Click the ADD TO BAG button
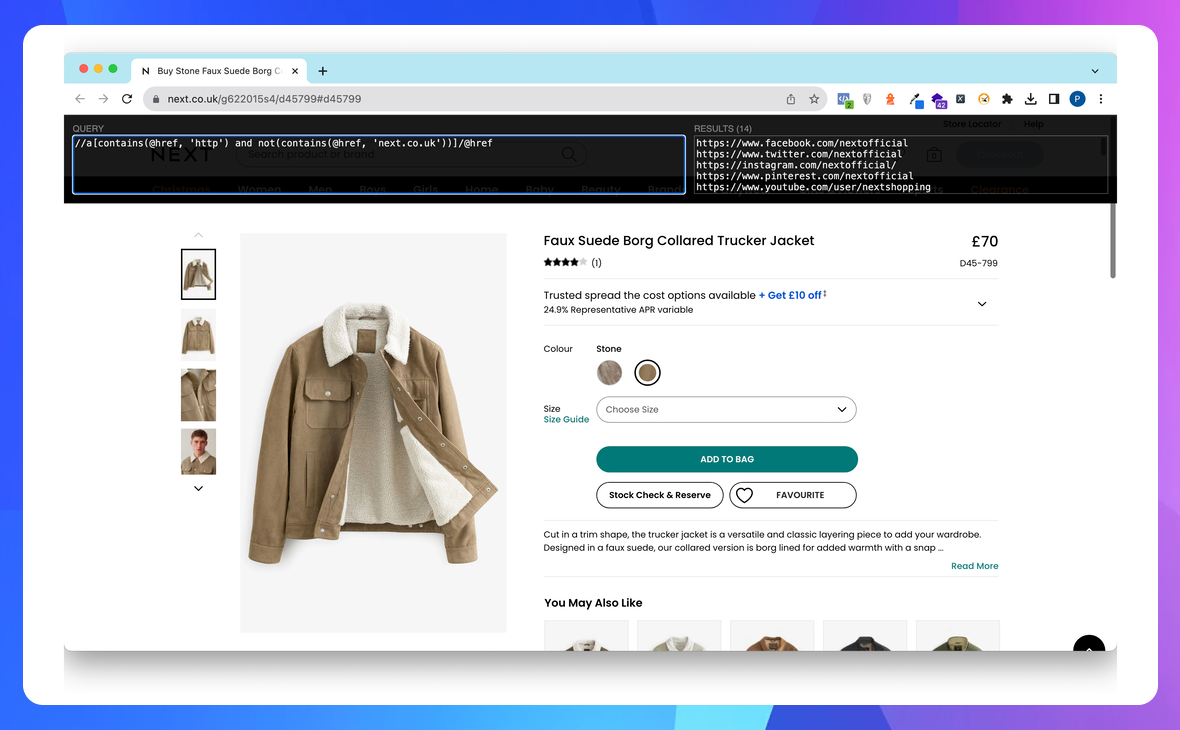1180x730 pixels. [x=727, y=459]
